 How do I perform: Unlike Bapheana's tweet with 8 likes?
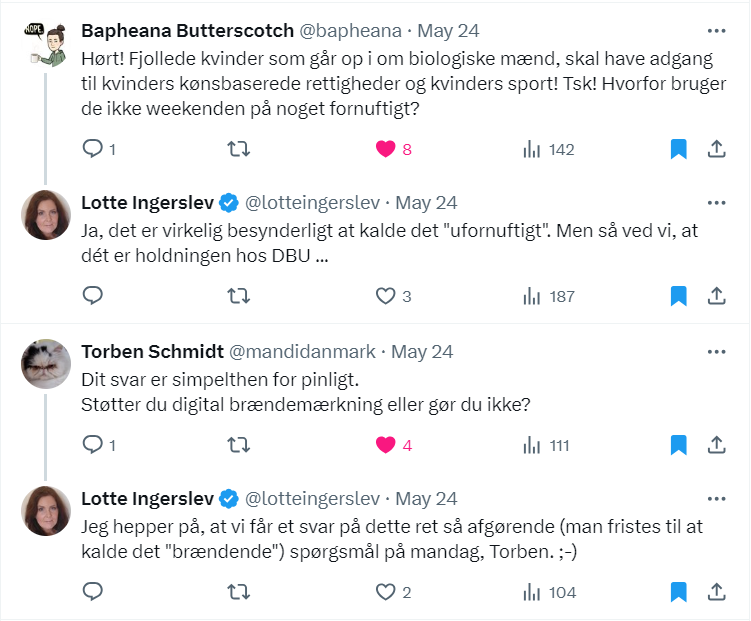coord(394,149)
